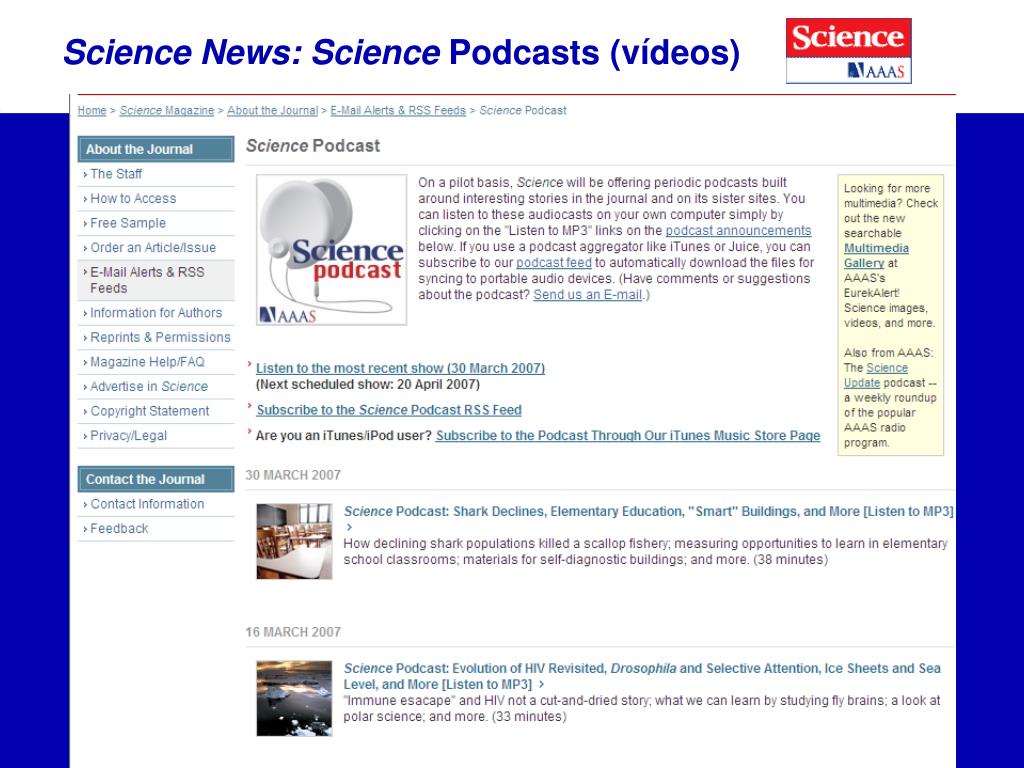The height and width of the screenshot is (768, 1024).
Task: Open Multimedia Gallery link in yellow box
Action: coord(876,255)
